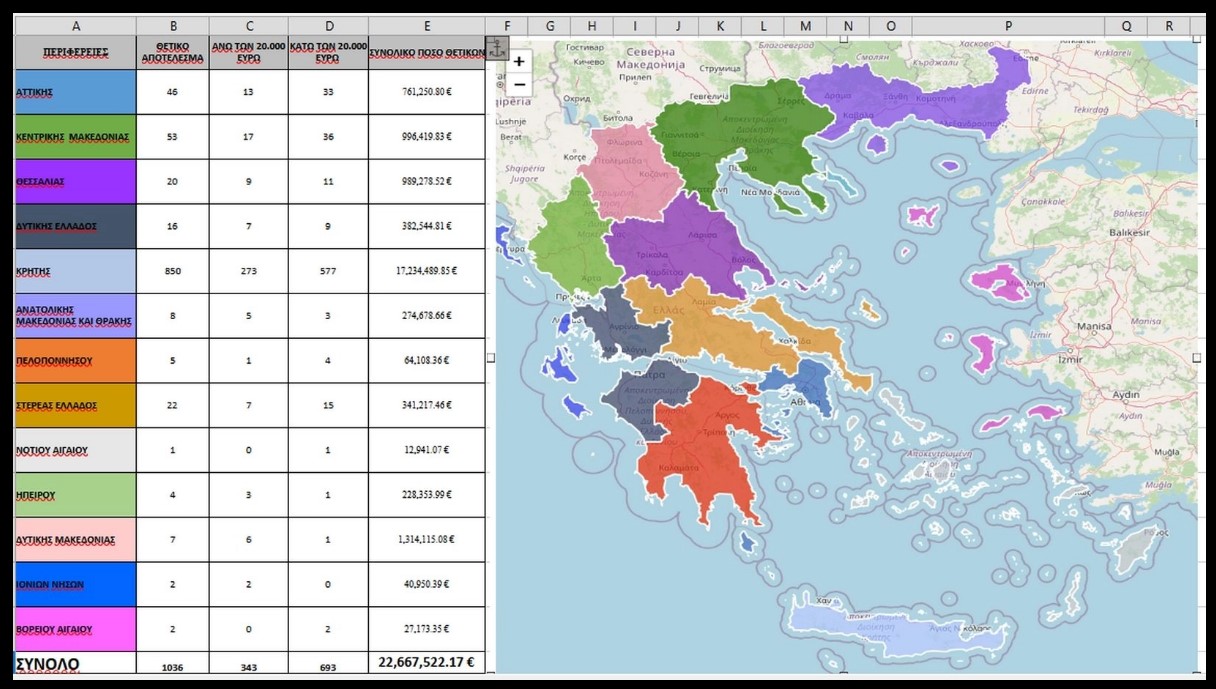Click the ΚΡΗΤΗΣ total amount 17,234,489.85 € cell

[426, 271]
